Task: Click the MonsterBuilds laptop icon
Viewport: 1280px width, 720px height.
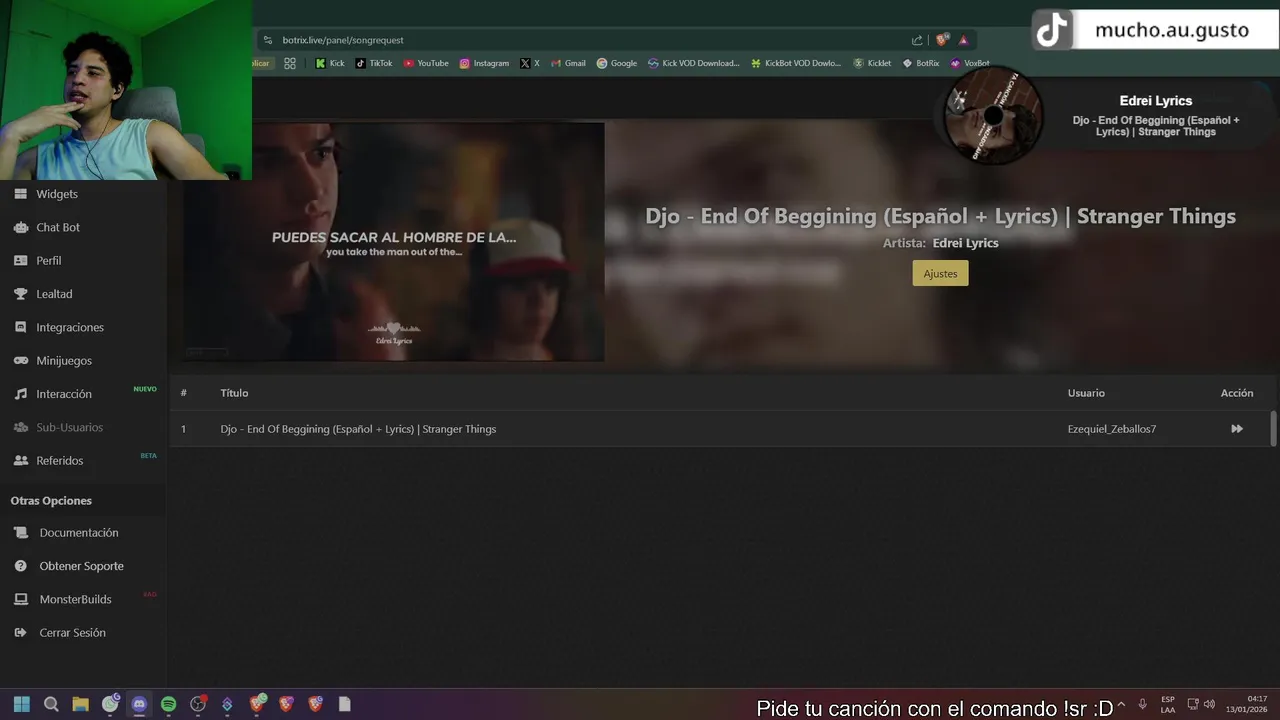Action: (20, 599)
